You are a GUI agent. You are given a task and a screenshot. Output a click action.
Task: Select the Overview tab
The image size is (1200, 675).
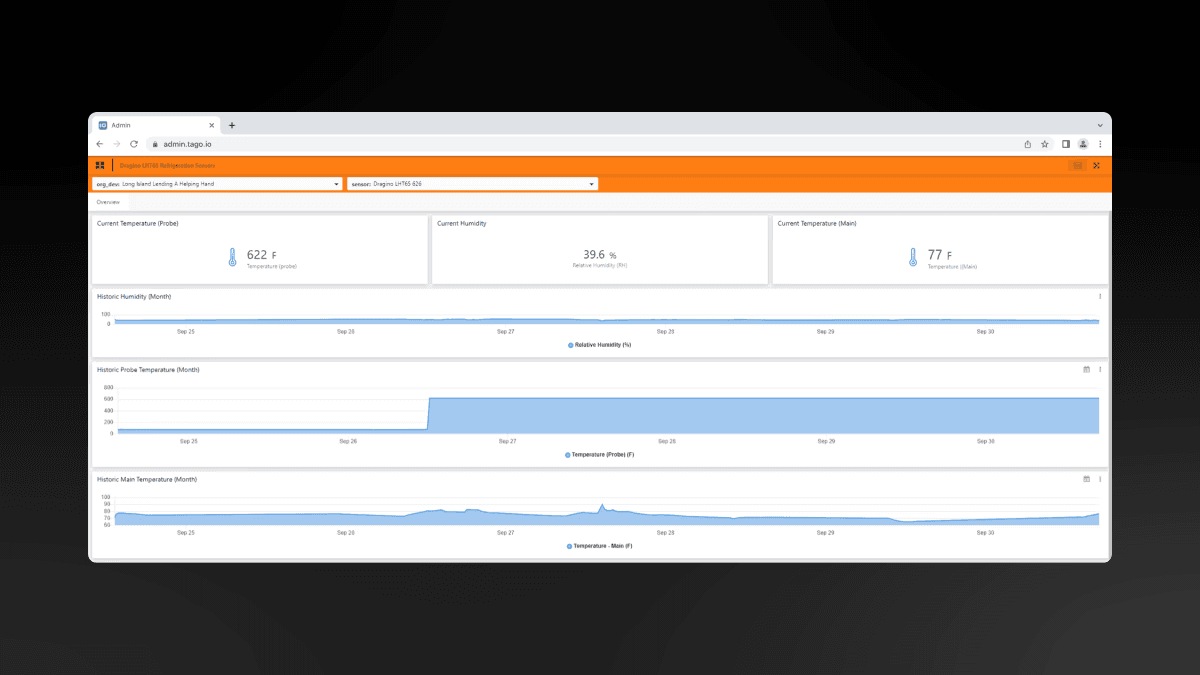tap(108, 201)
